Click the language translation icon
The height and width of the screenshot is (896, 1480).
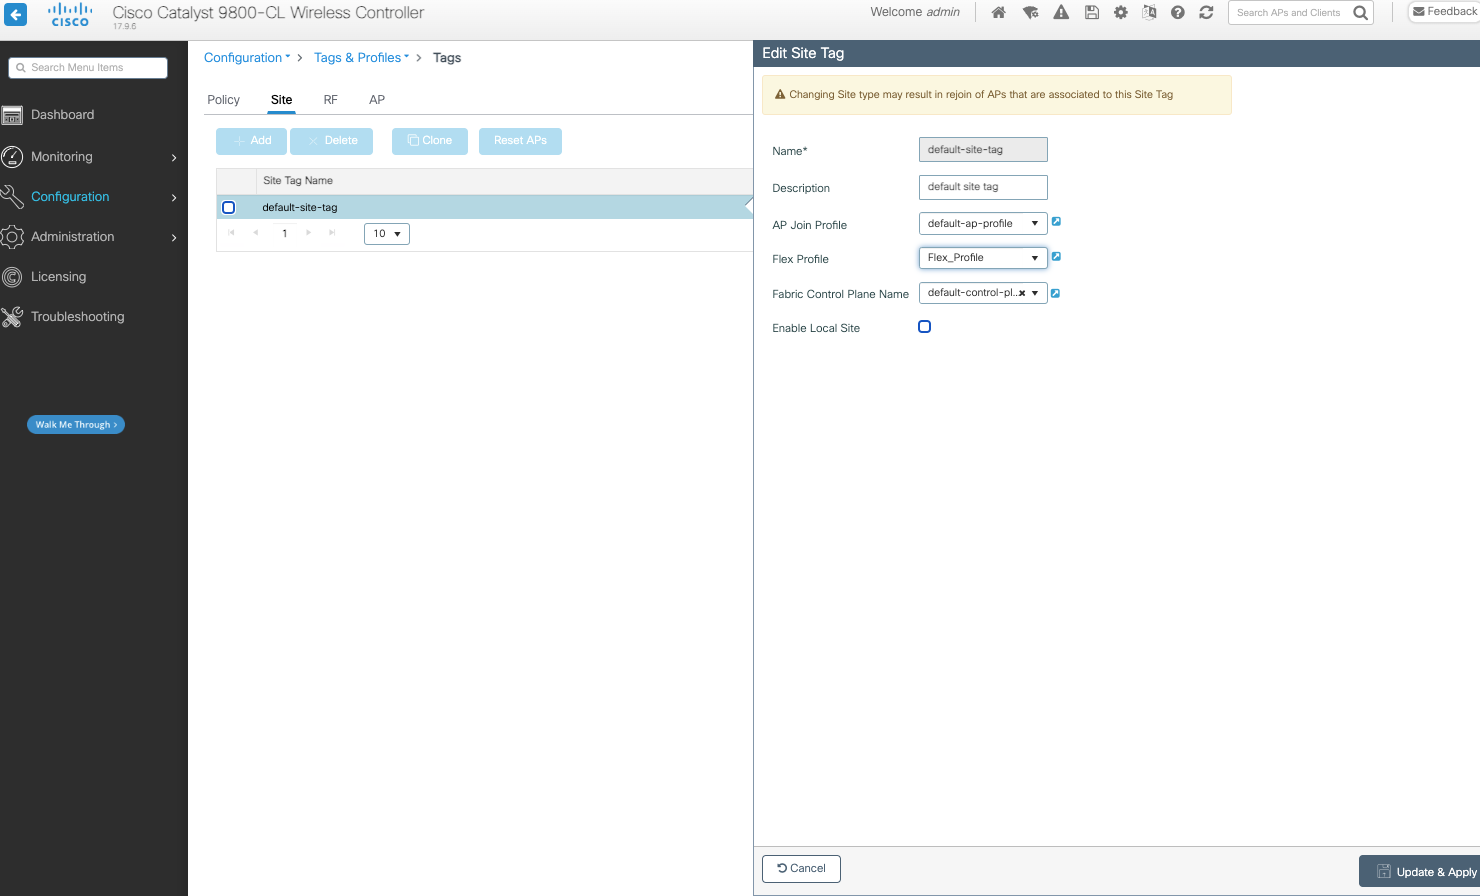[1149, 13]
